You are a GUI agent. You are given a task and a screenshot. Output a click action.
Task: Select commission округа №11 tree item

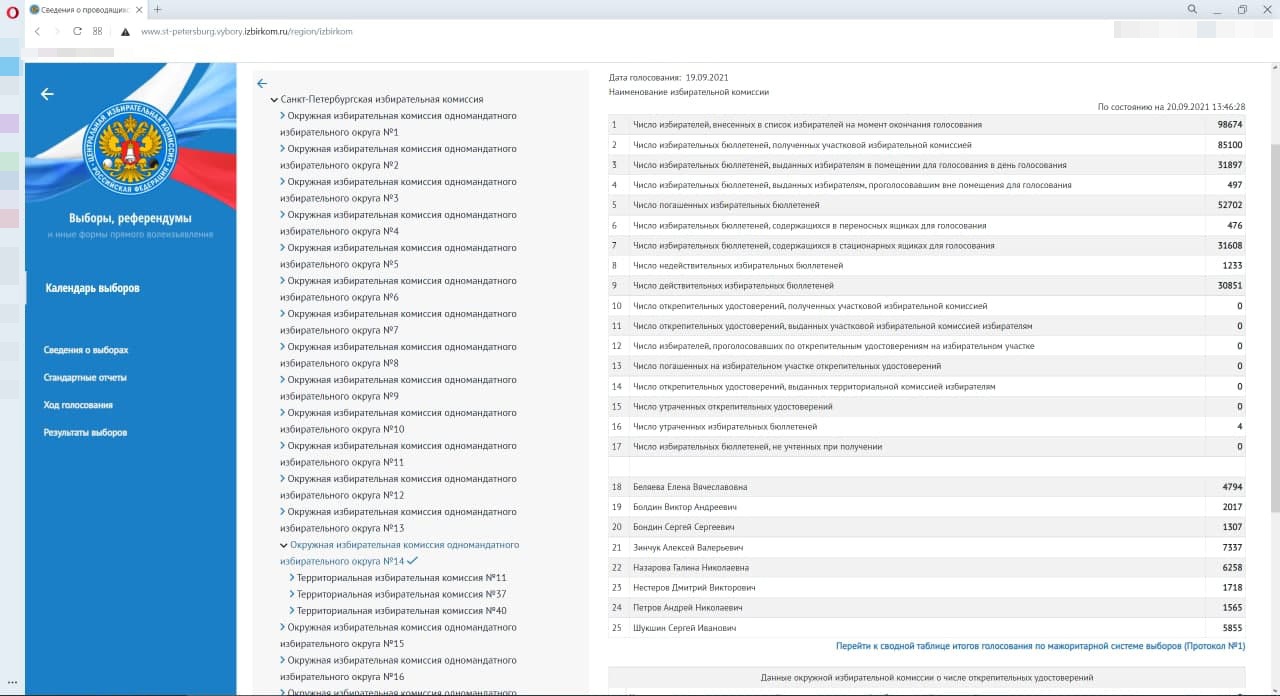398,454
